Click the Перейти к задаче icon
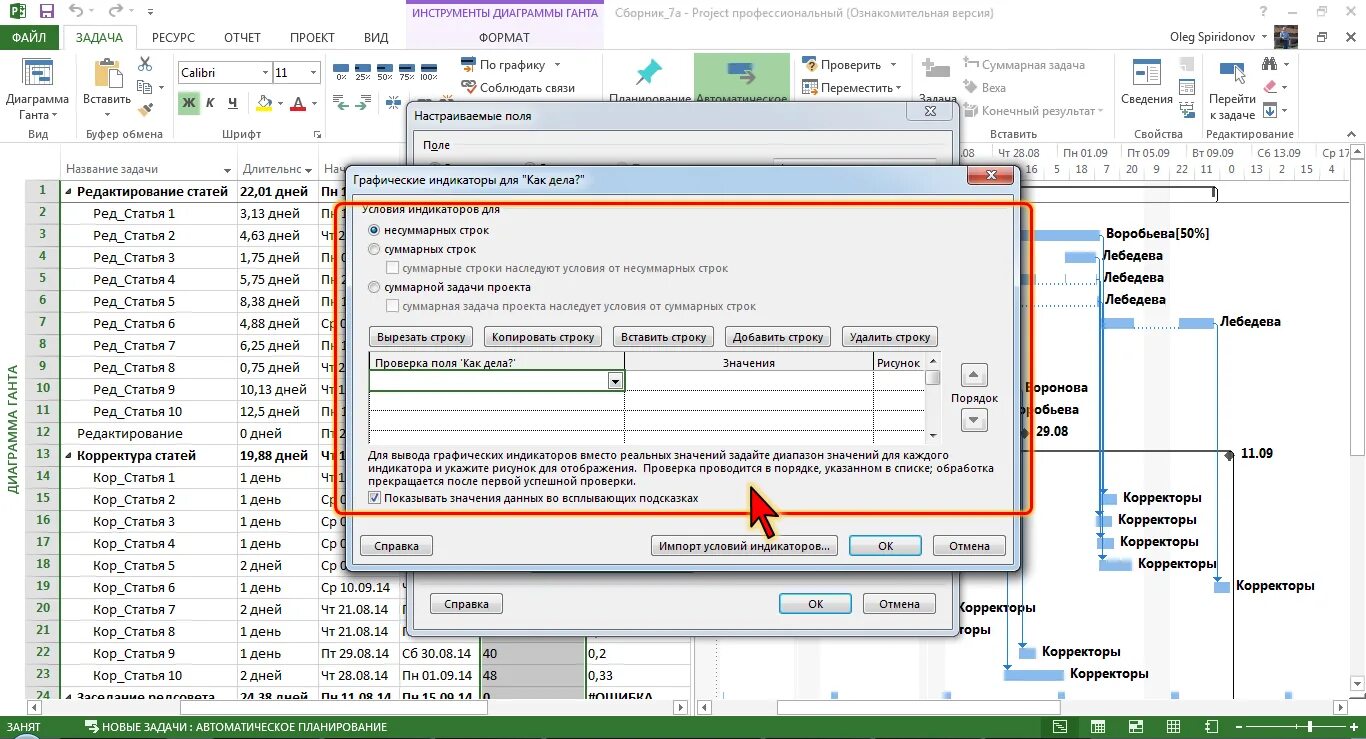Screen dimensions: 1366x739 (x=1232, y=73)
